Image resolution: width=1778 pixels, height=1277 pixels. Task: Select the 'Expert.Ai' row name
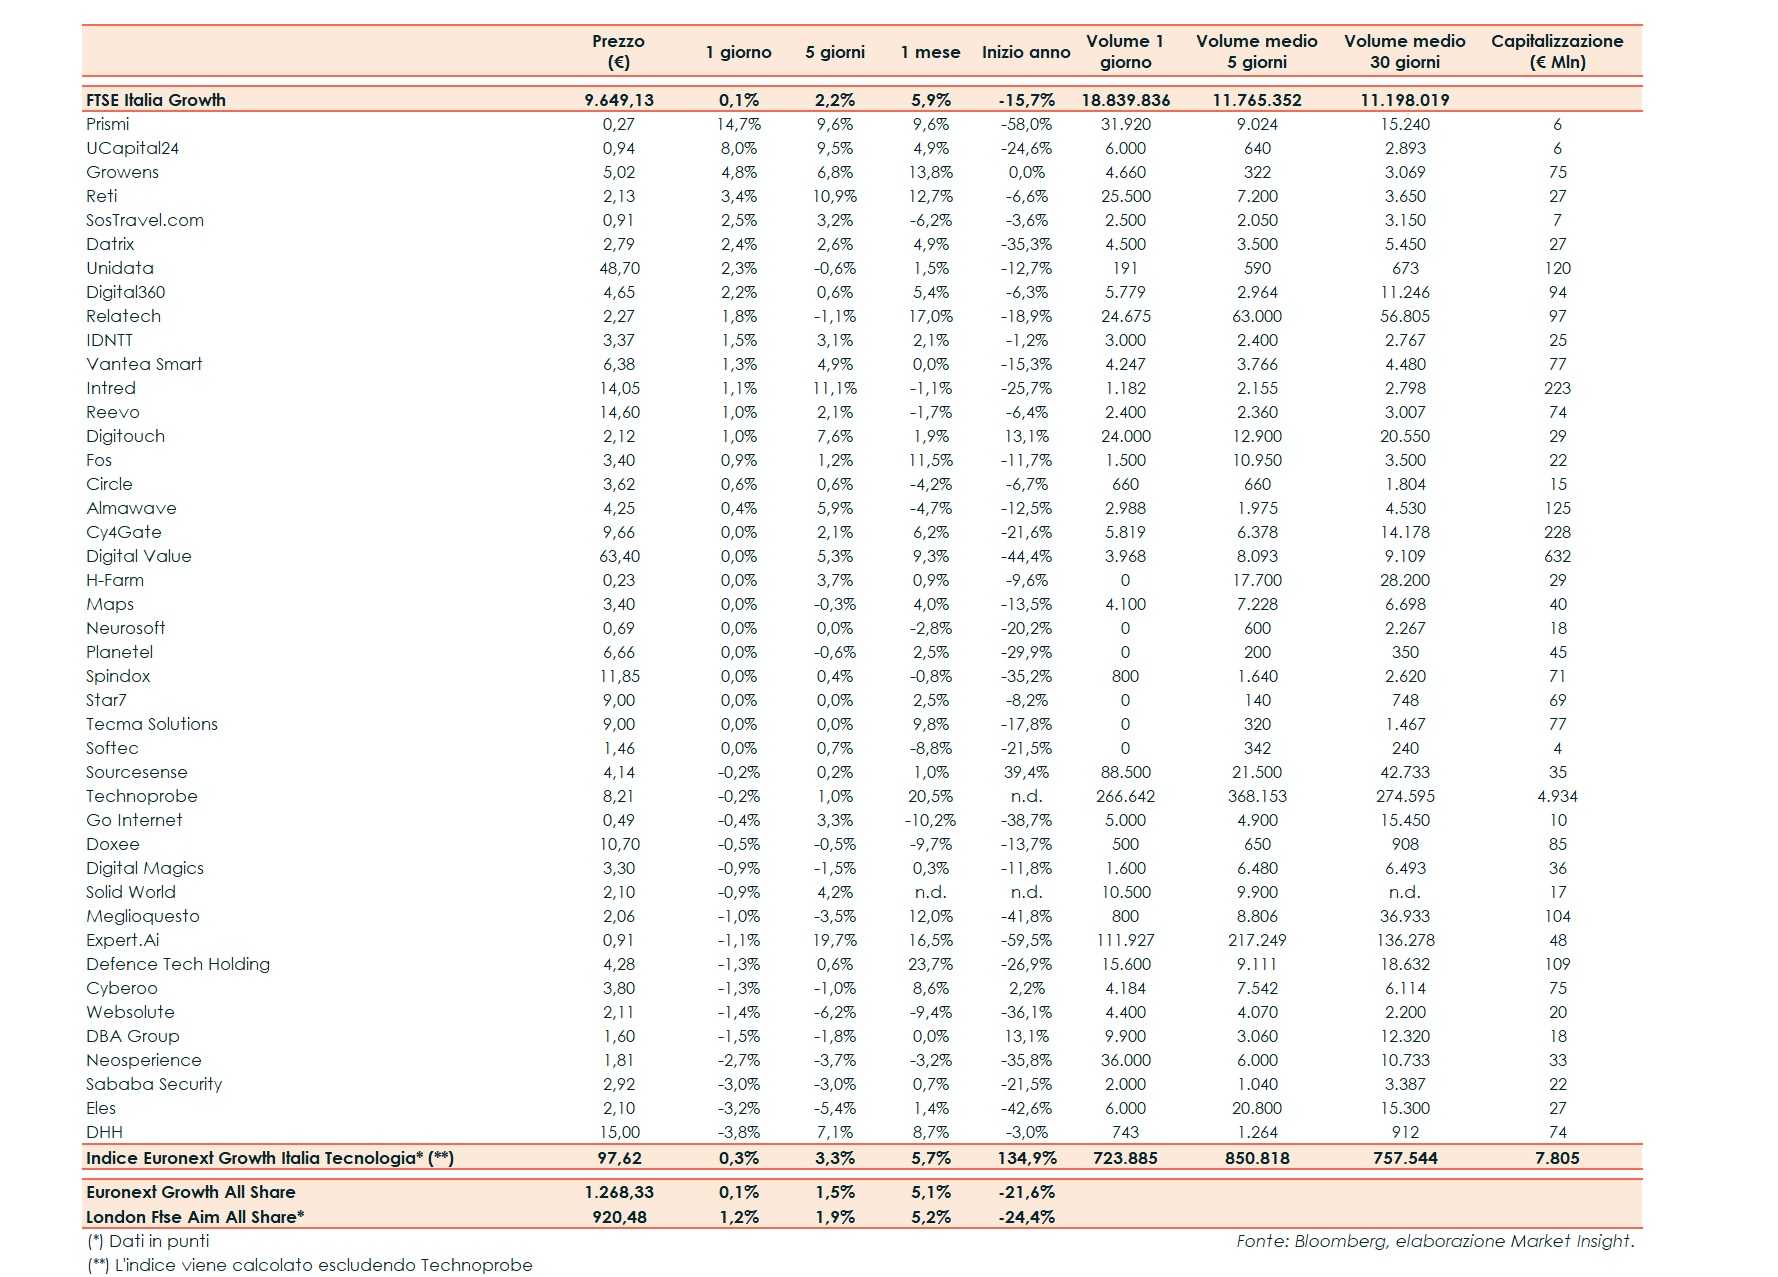[123, 940]
